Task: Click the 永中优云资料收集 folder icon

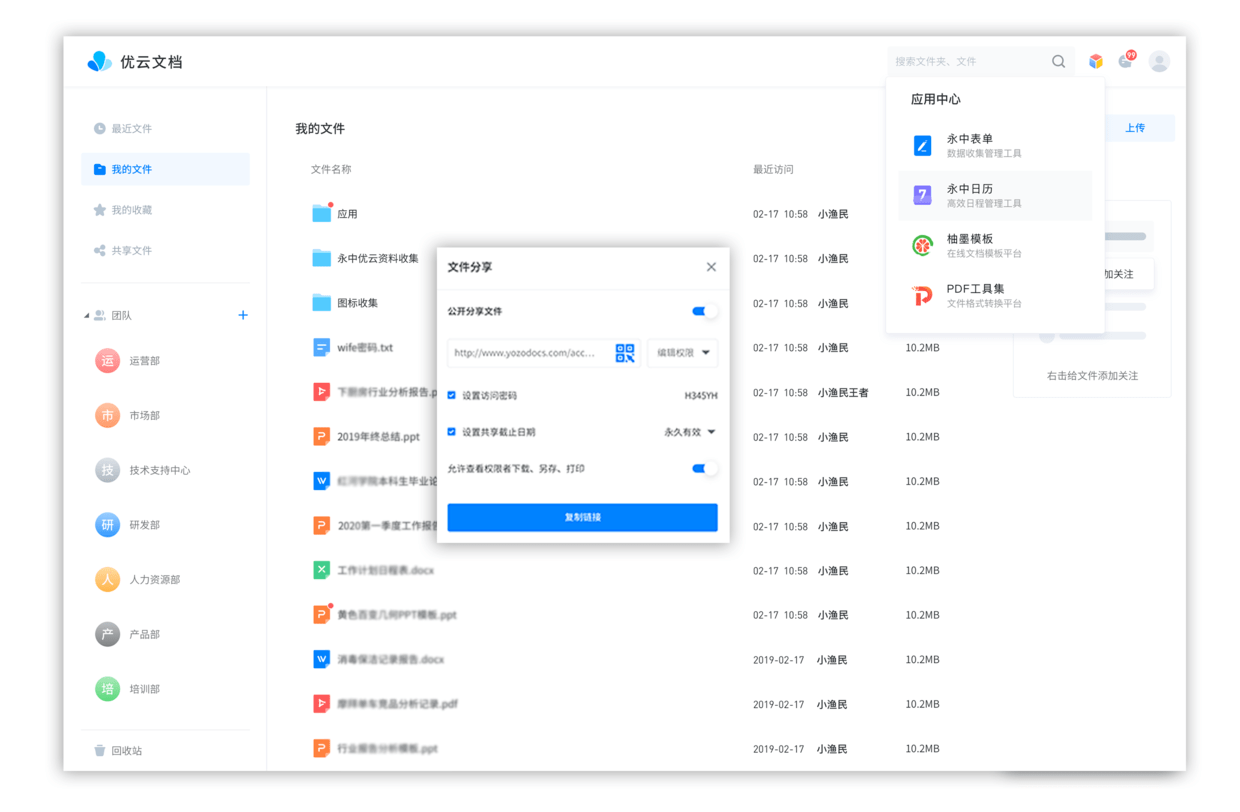Action: pos(321,258)
